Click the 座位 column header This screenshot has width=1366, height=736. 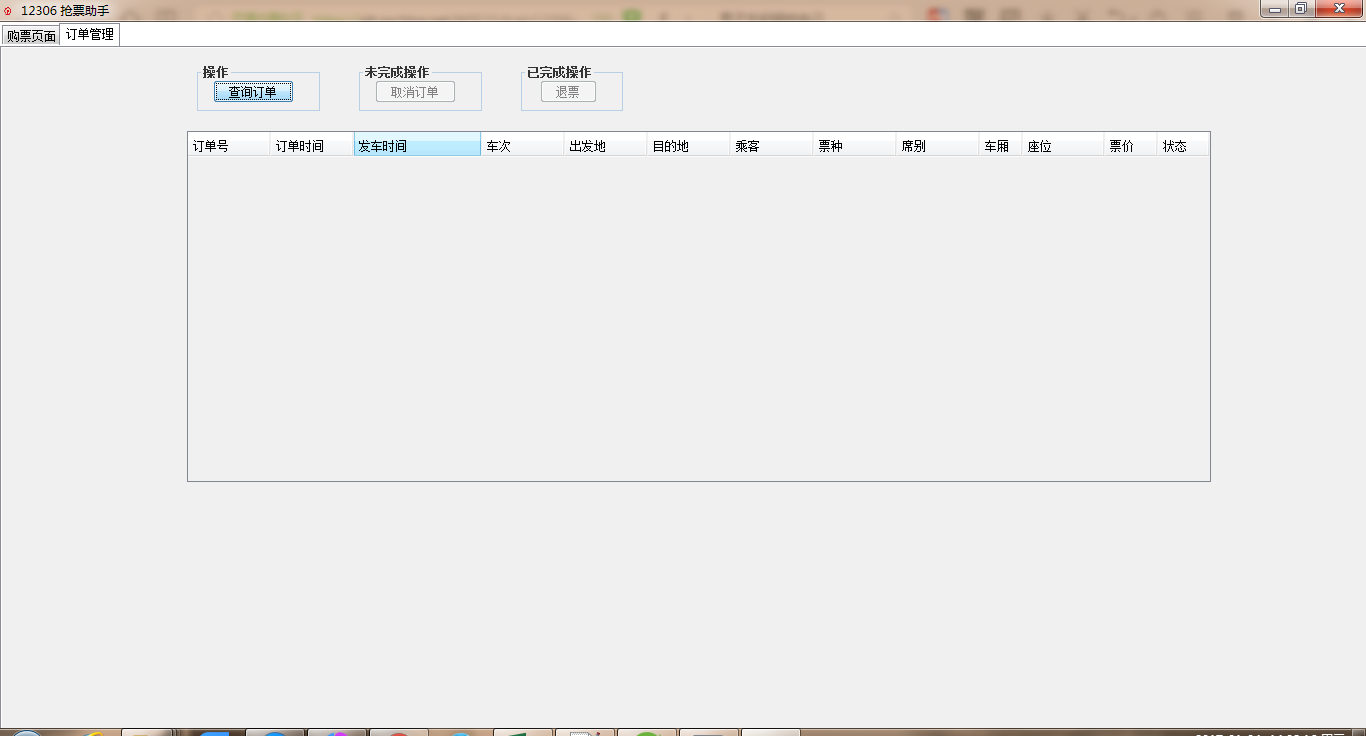coord(1064,146)
